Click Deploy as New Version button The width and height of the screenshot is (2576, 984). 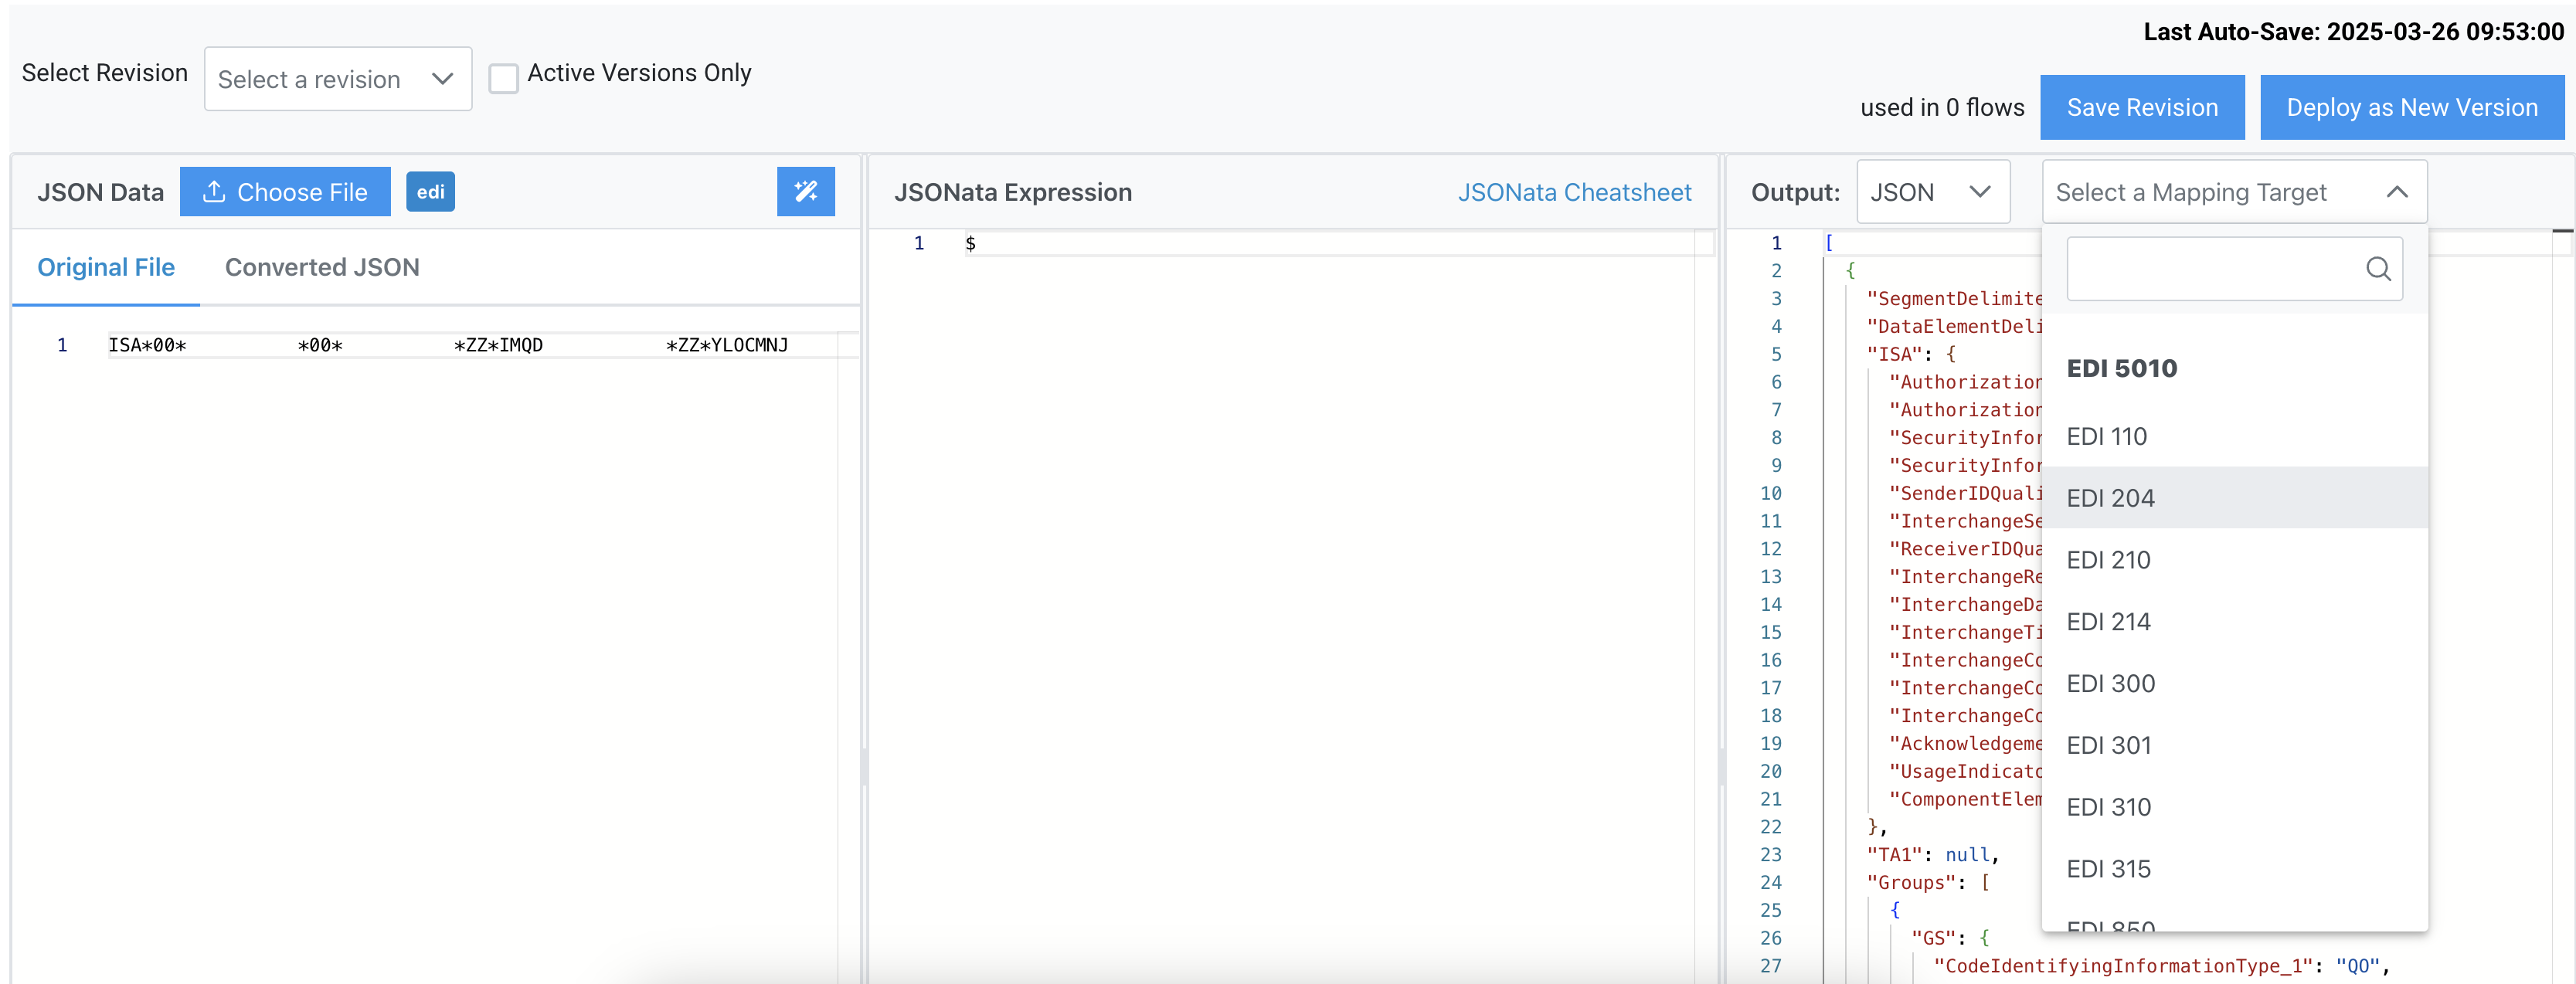2411,107
